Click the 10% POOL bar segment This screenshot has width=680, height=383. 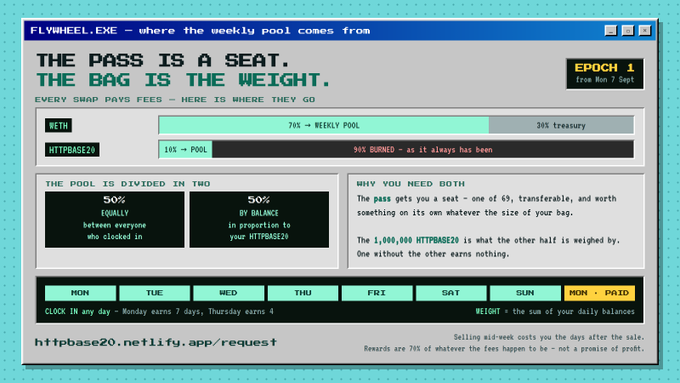186,150
